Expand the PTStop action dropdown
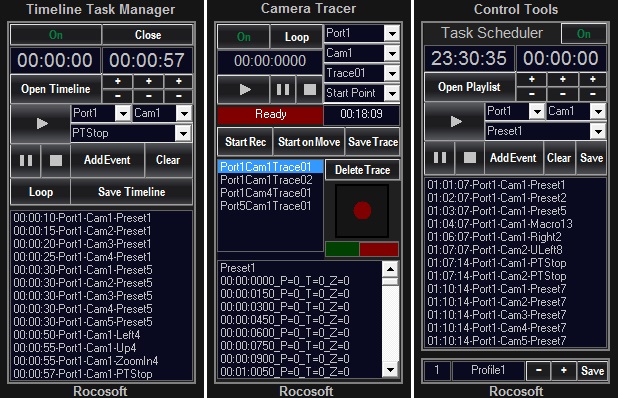 point(183,133)
